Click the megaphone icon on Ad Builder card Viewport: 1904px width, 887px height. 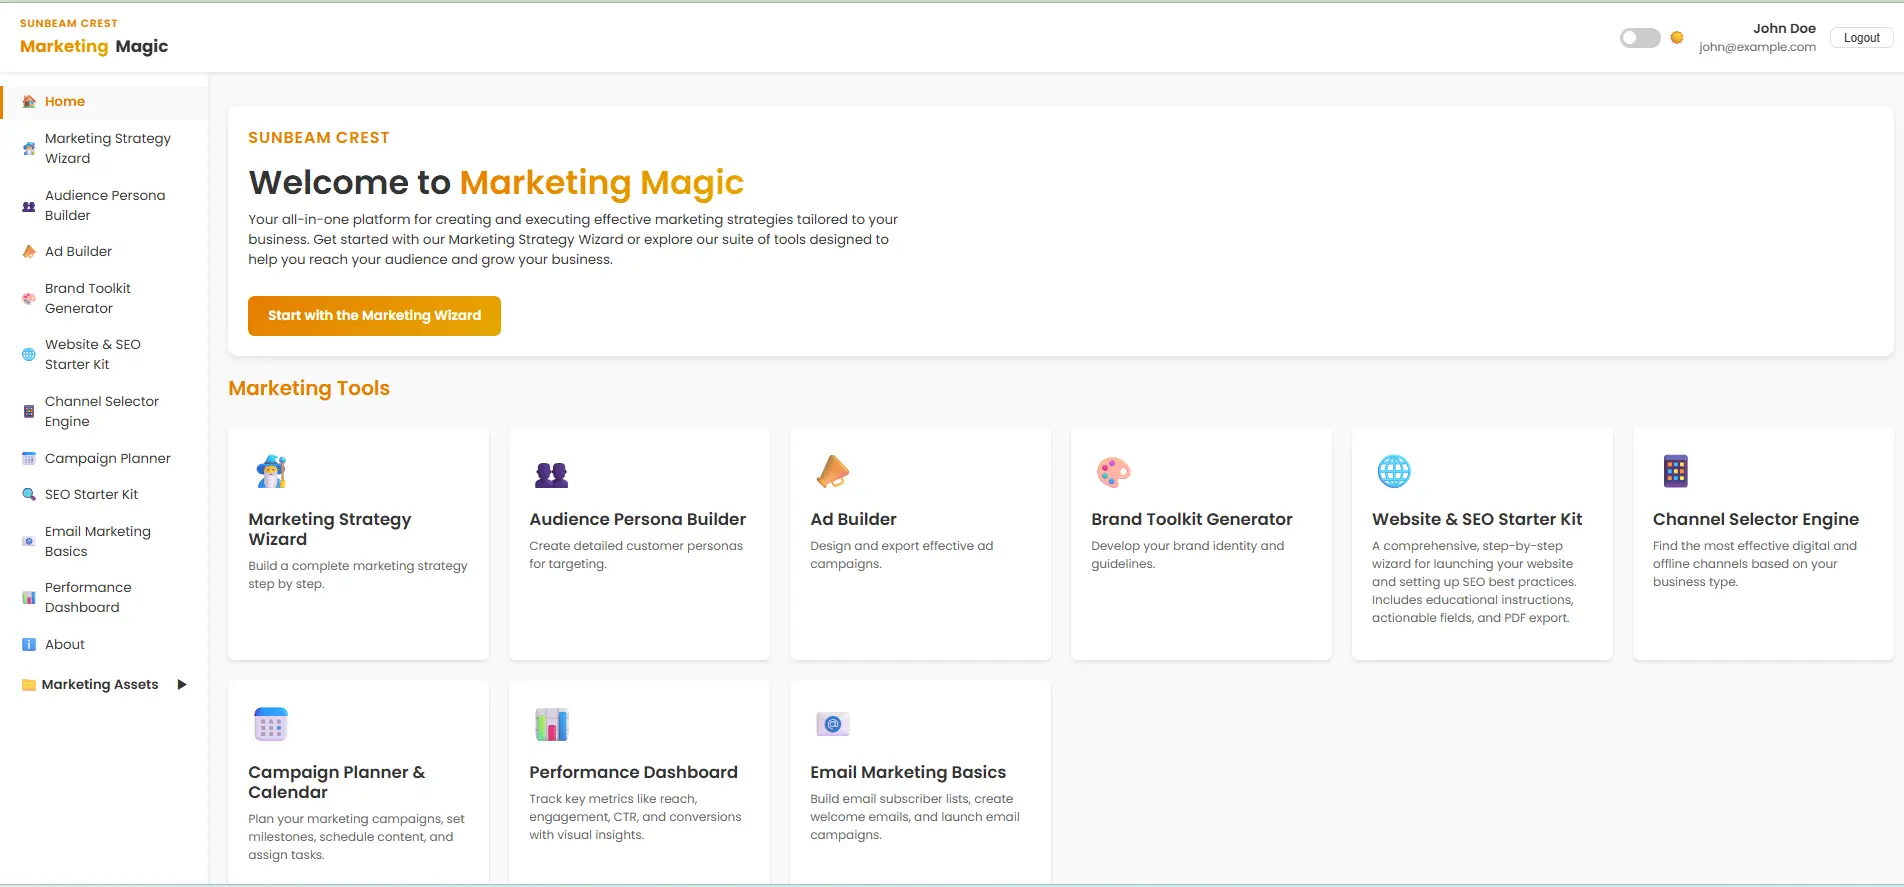pyautogui.click(x=832, y=471)
